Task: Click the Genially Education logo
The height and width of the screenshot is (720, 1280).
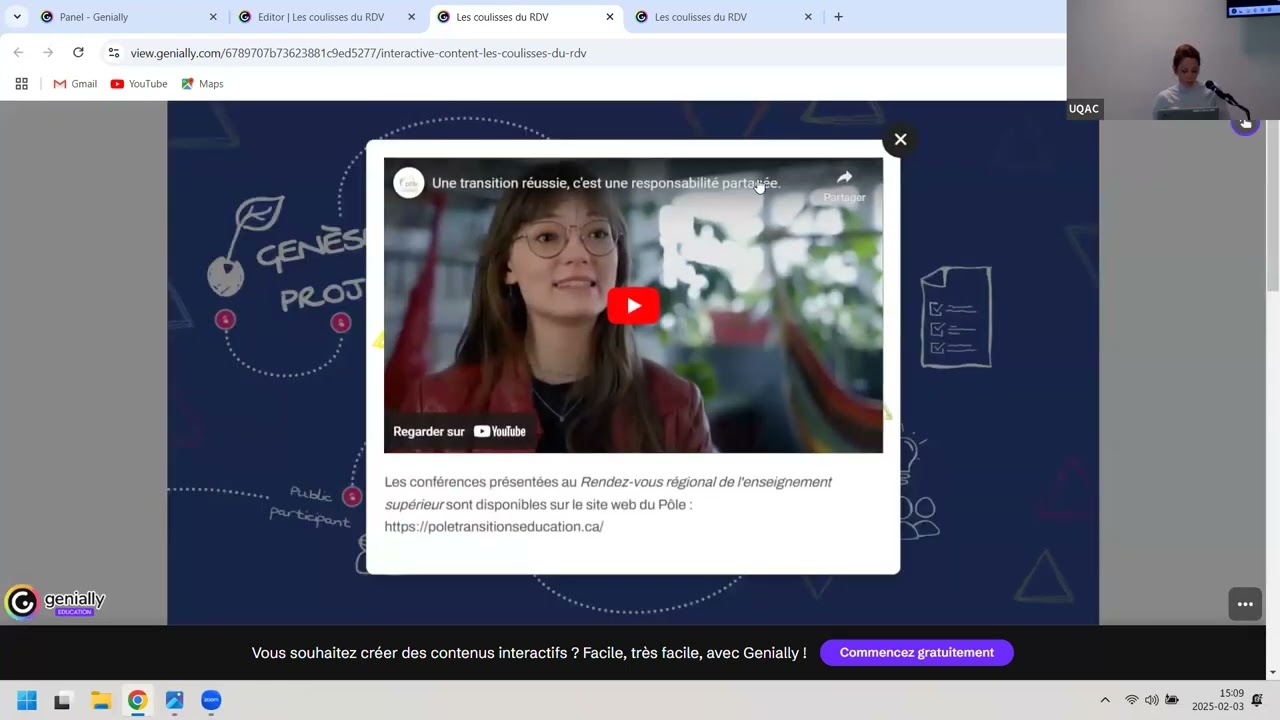Action: (x=56, y=602)
